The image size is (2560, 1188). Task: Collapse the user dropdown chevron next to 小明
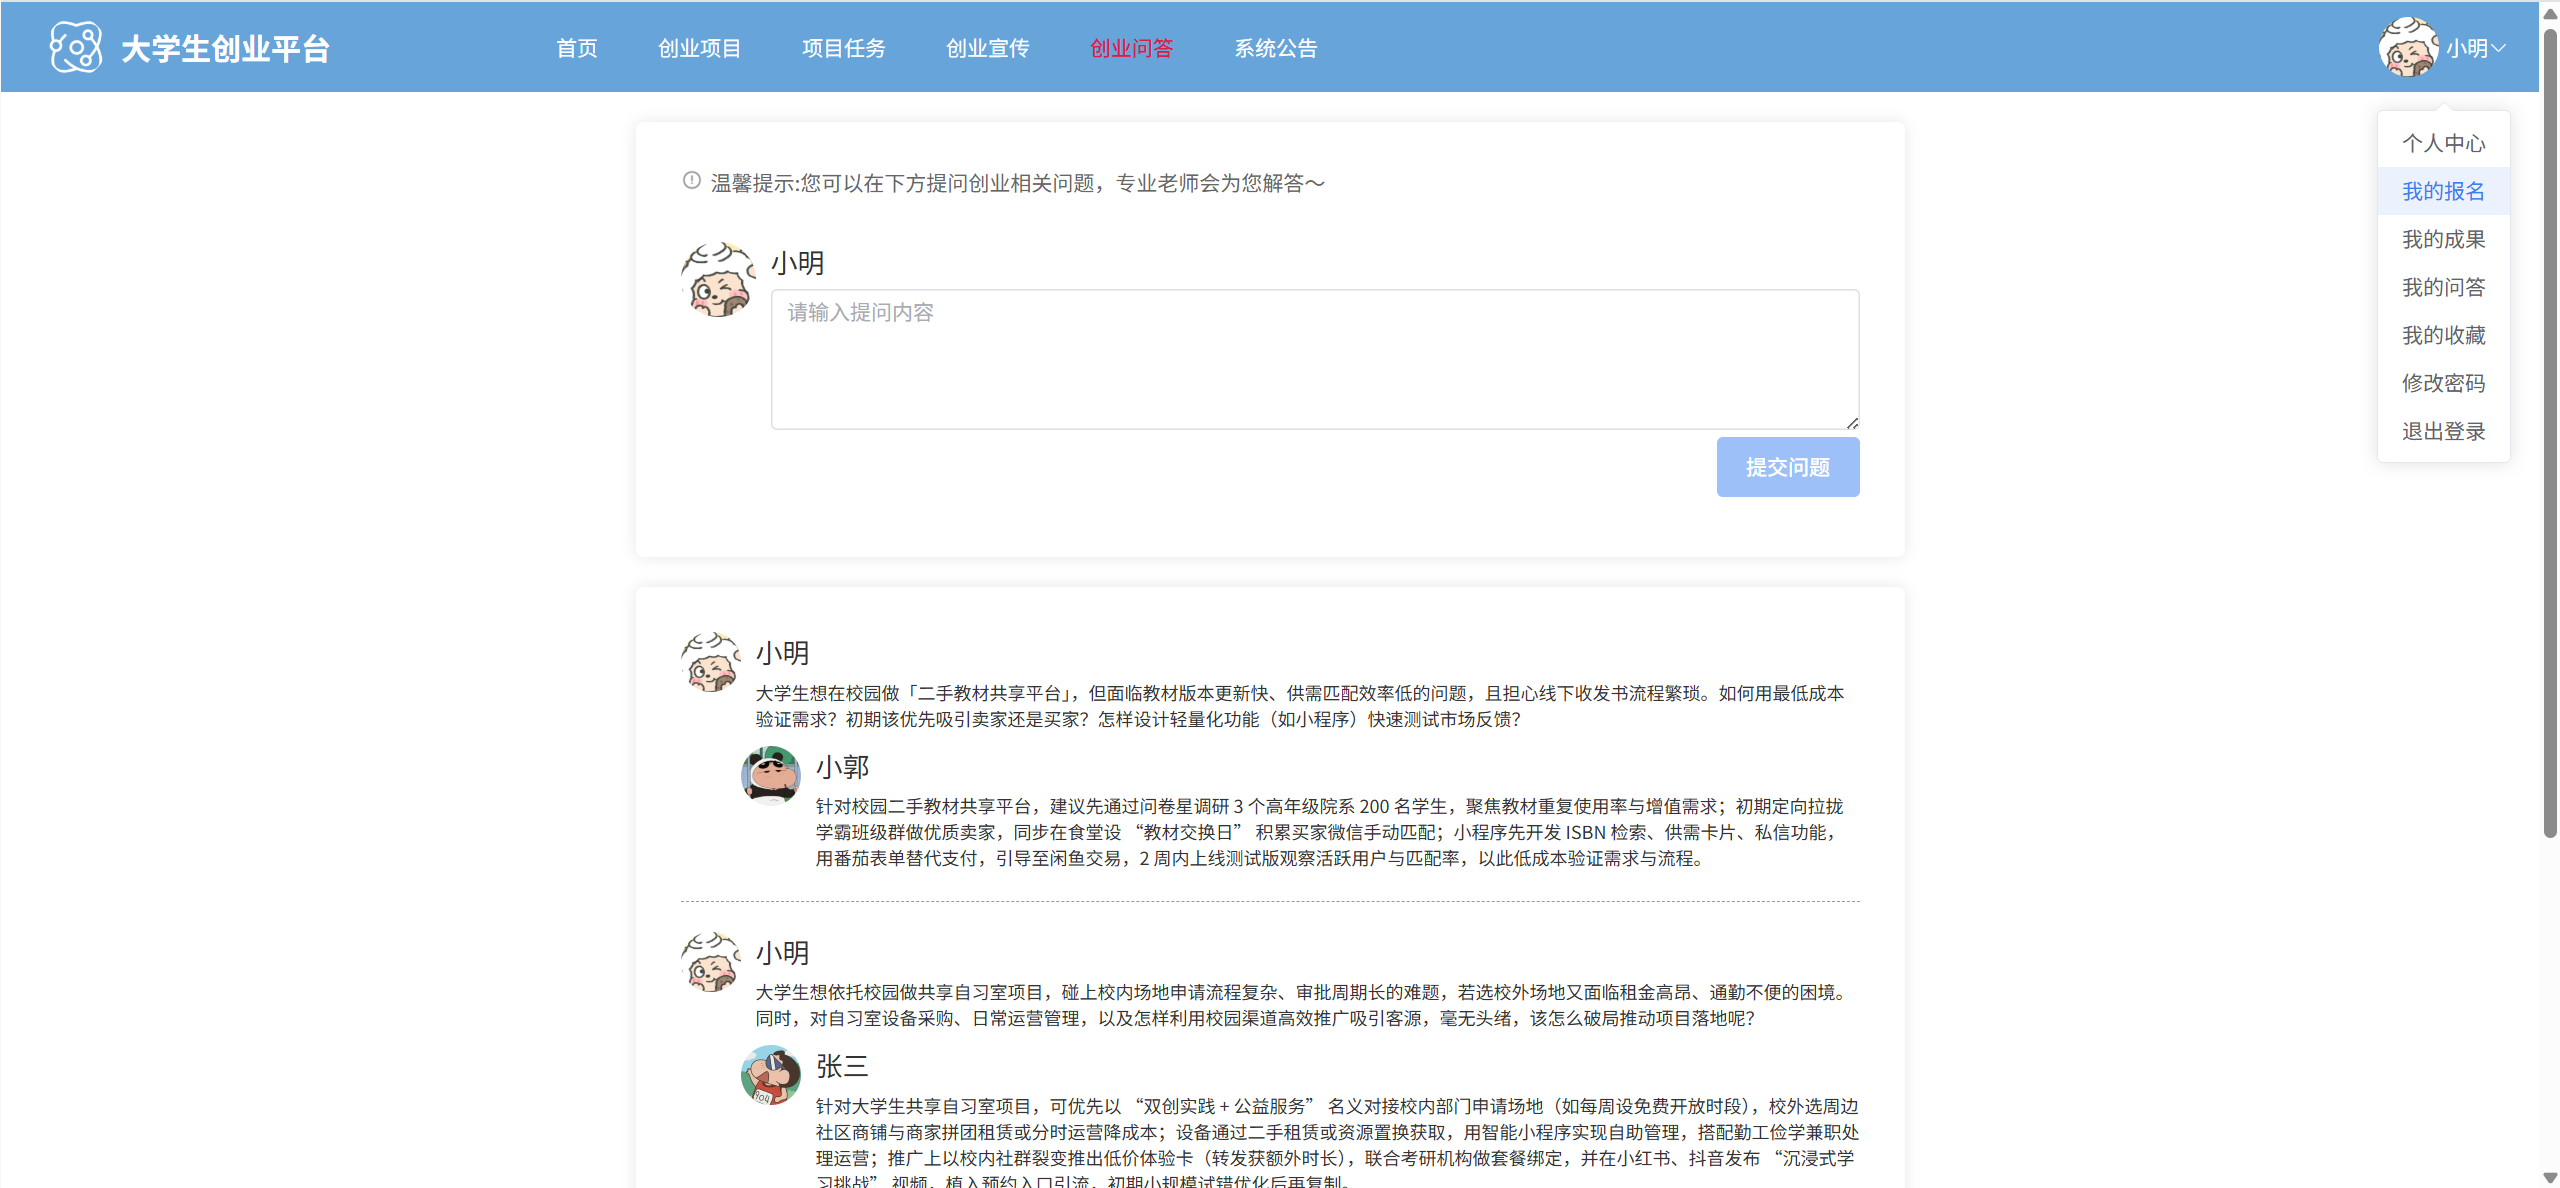pyautogui.click(x=2498, y=48)
